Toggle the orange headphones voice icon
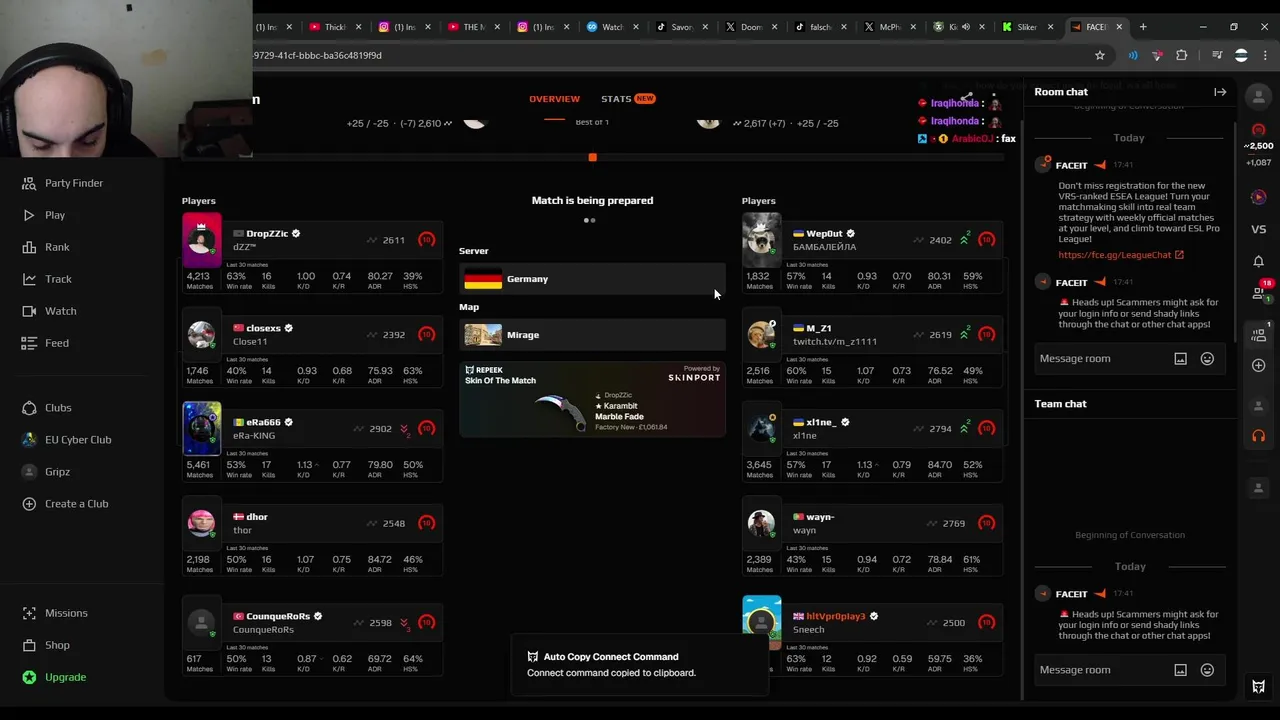Screen dimensions: 1280x720 point(1258,436)
